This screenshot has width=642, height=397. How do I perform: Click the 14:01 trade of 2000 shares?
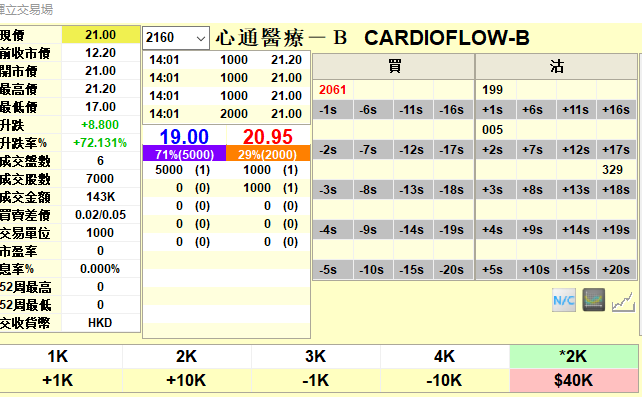tap(226, 114)
